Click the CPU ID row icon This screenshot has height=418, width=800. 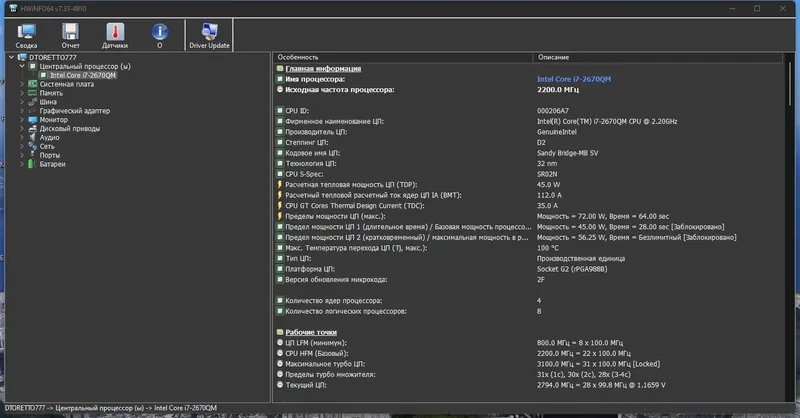pos(280,111)
